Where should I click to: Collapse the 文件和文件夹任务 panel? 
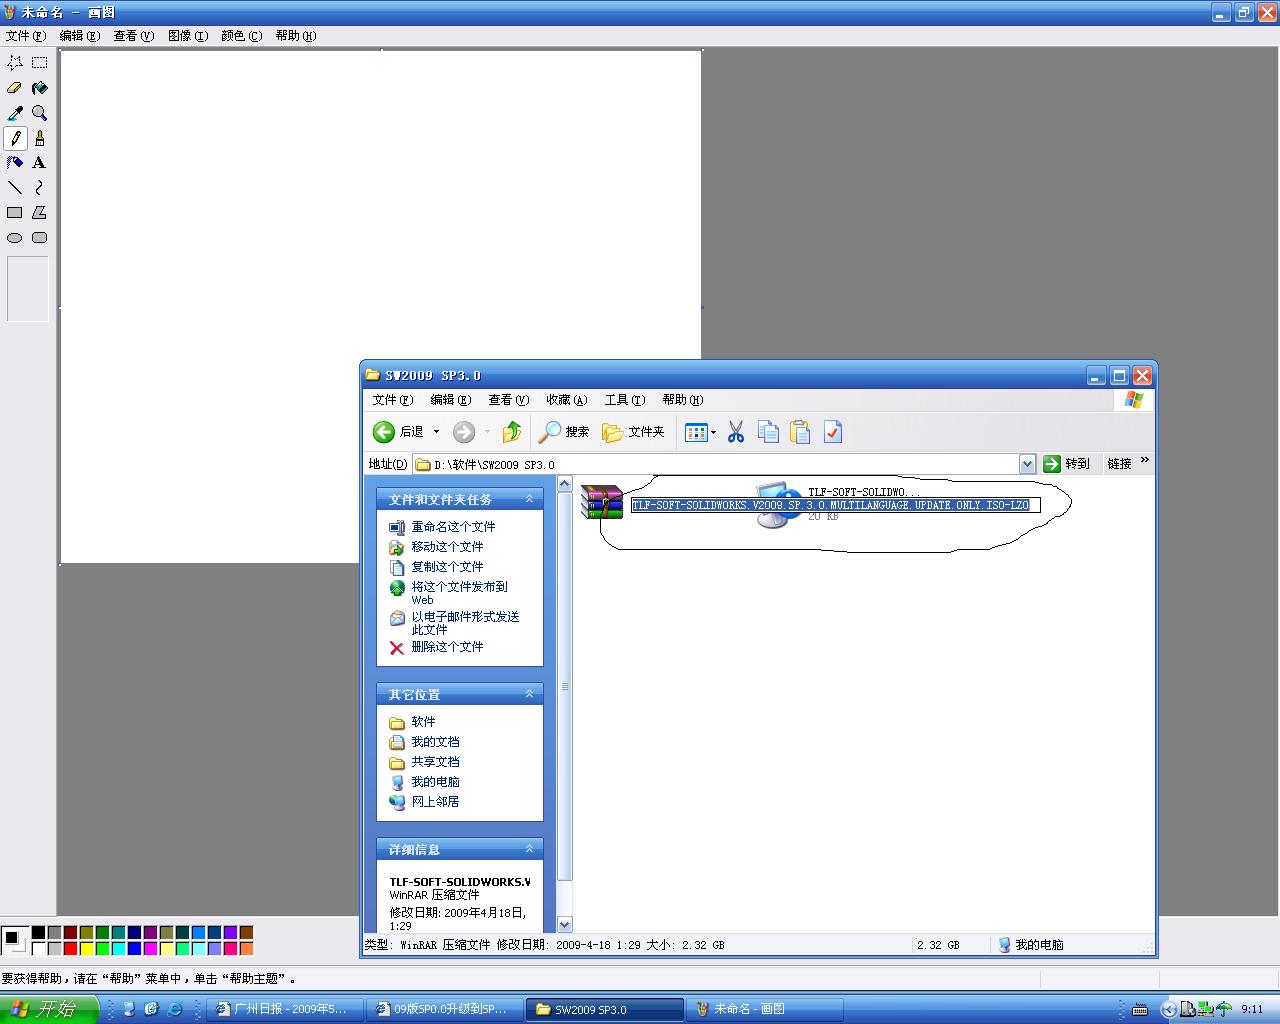[530, 499]
